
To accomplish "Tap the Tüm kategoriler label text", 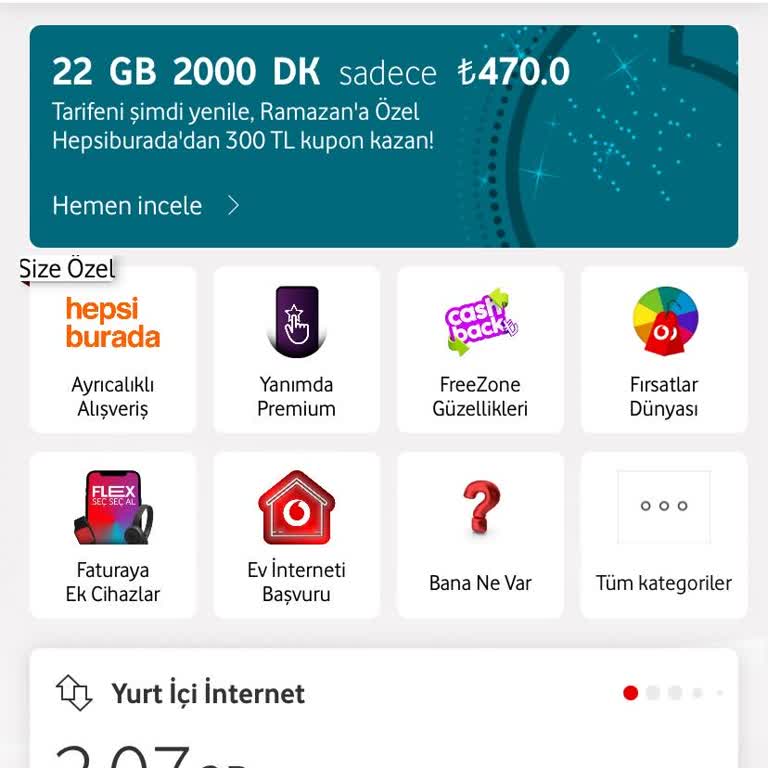I will [x=664, y=583].
